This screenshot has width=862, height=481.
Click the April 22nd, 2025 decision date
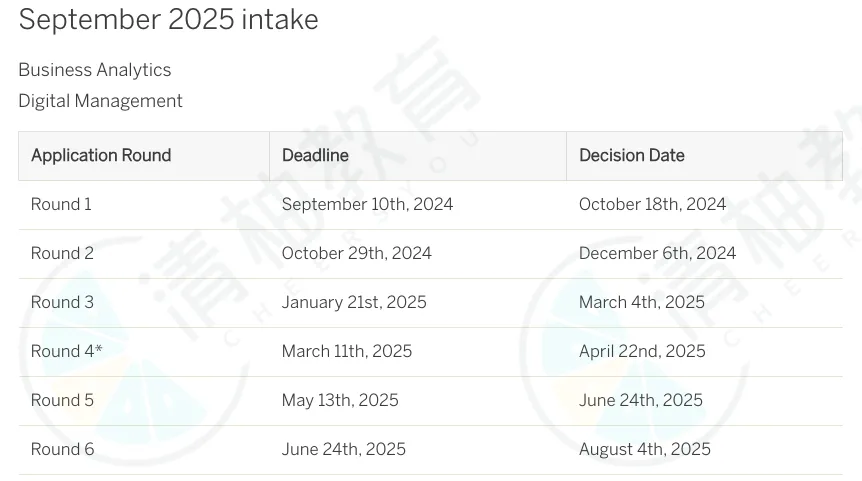642,352
